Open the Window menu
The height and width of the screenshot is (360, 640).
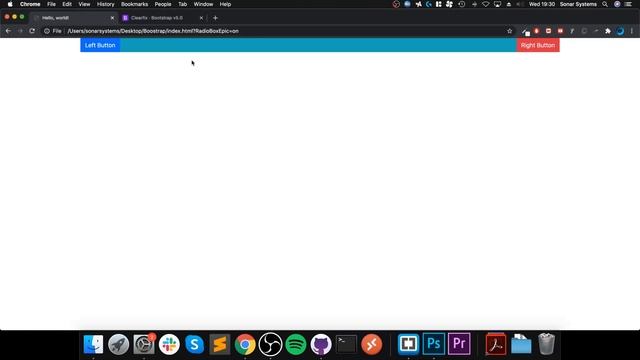[x=203, y=4]
